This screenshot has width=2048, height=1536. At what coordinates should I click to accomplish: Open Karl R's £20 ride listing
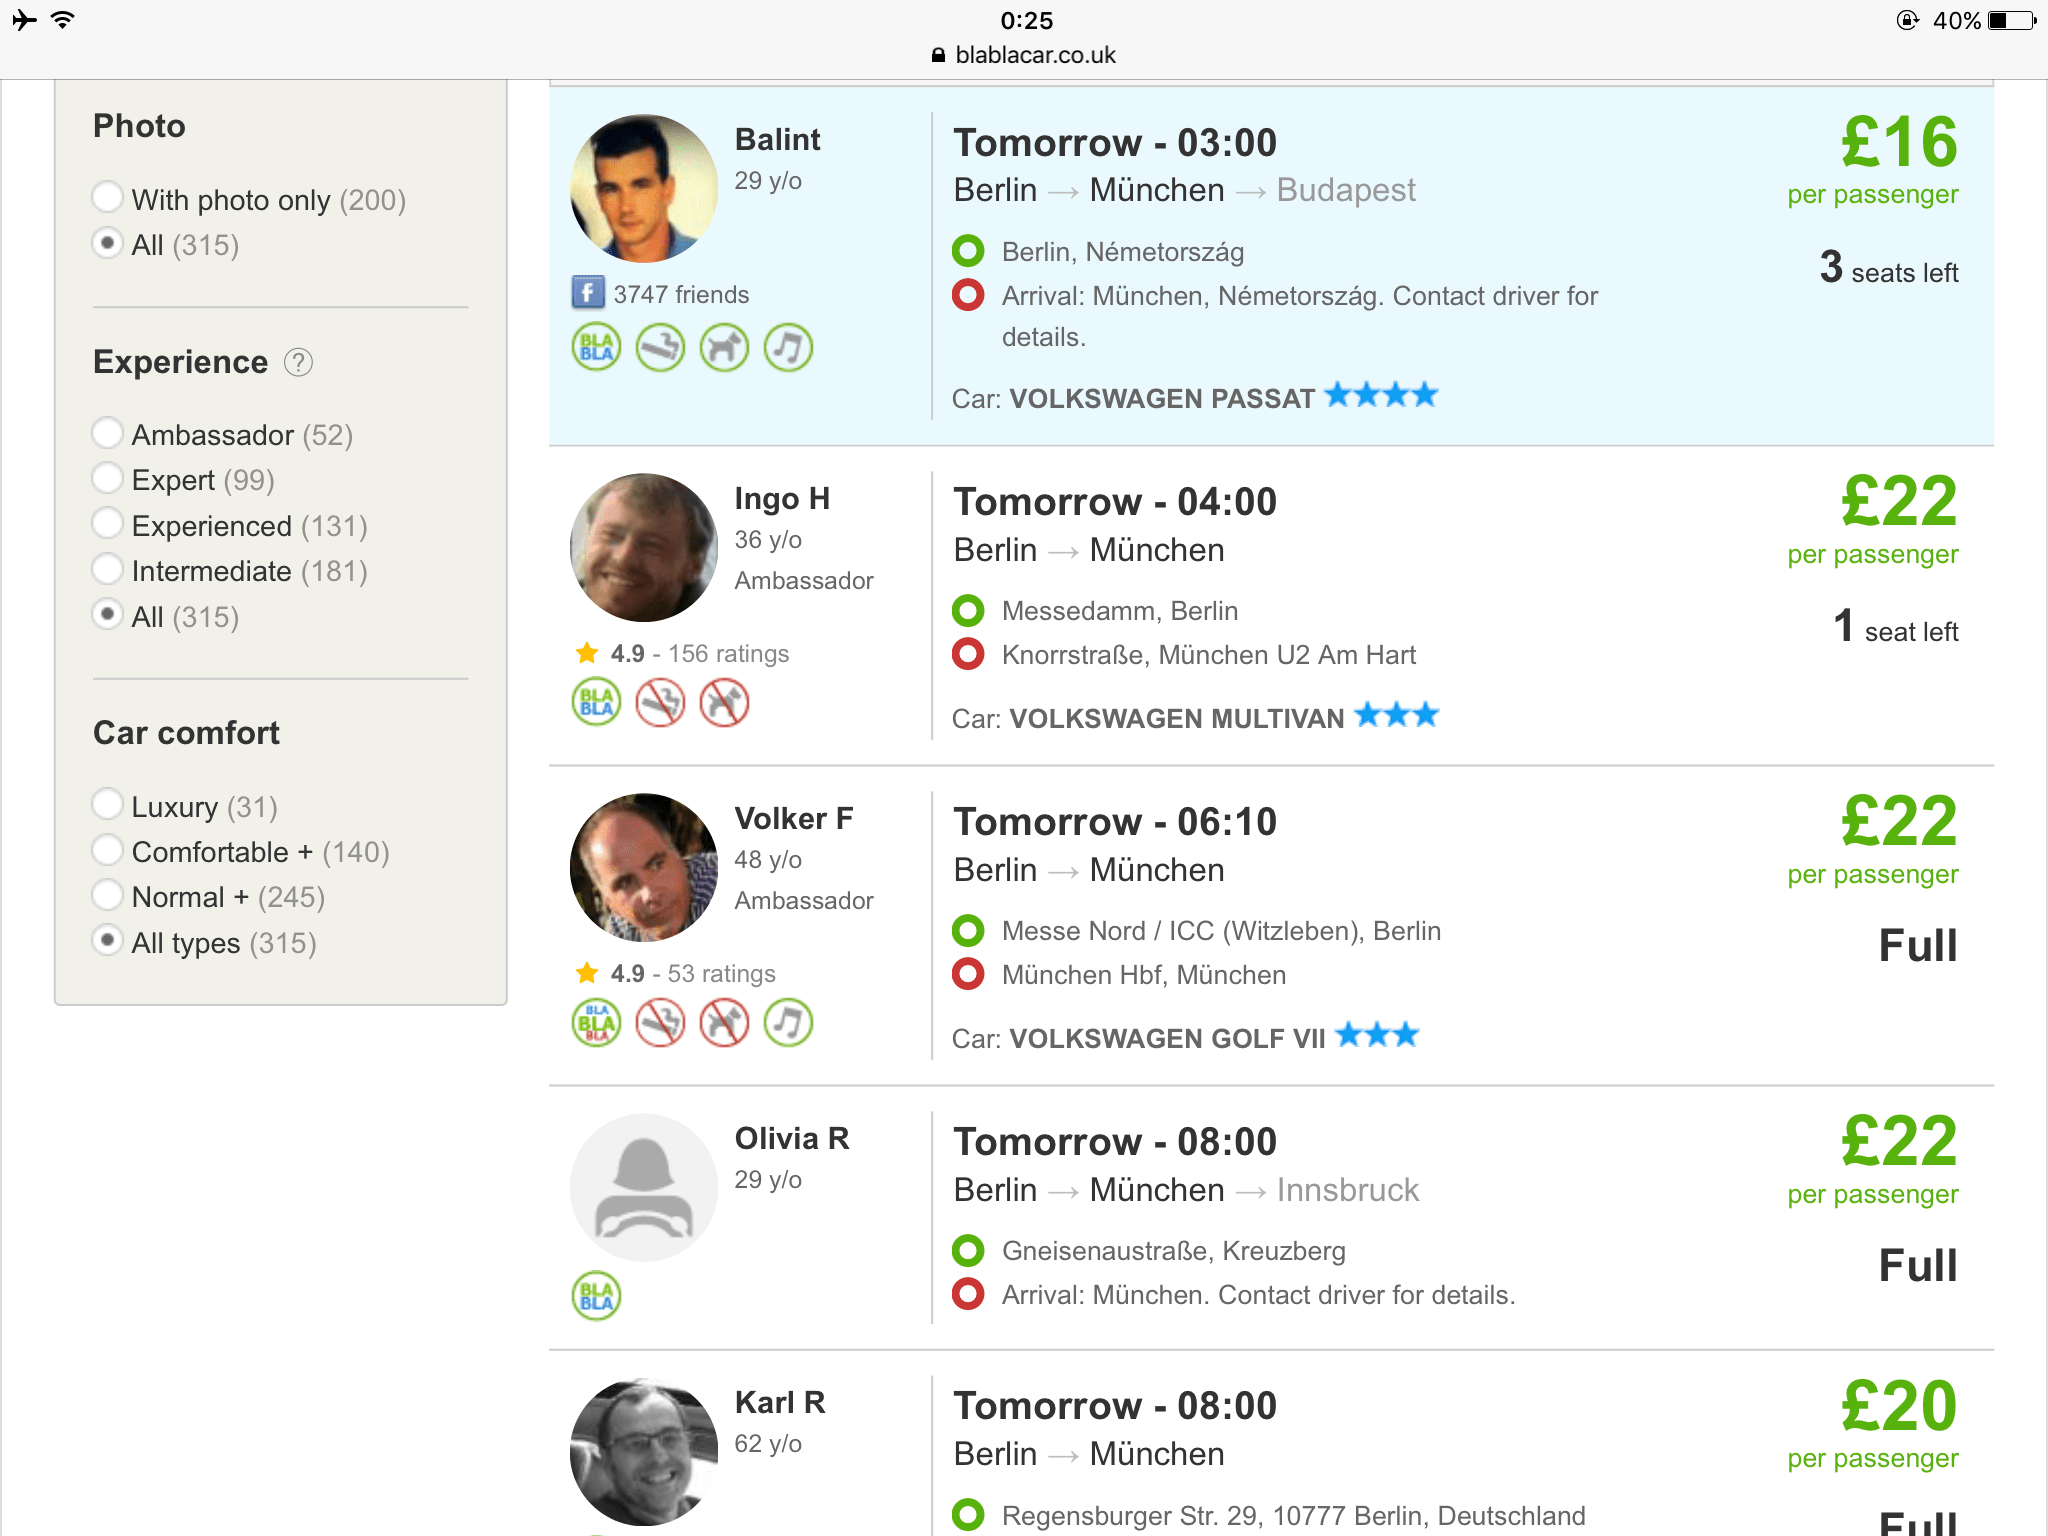click(1271, 1444)
